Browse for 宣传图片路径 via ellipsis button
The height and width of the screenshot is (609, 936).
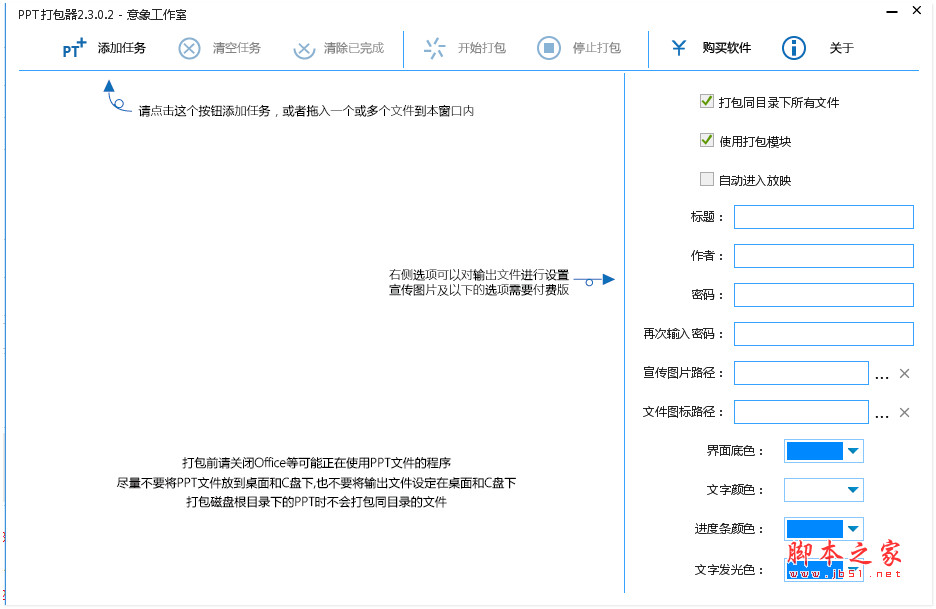coord(882,376)
